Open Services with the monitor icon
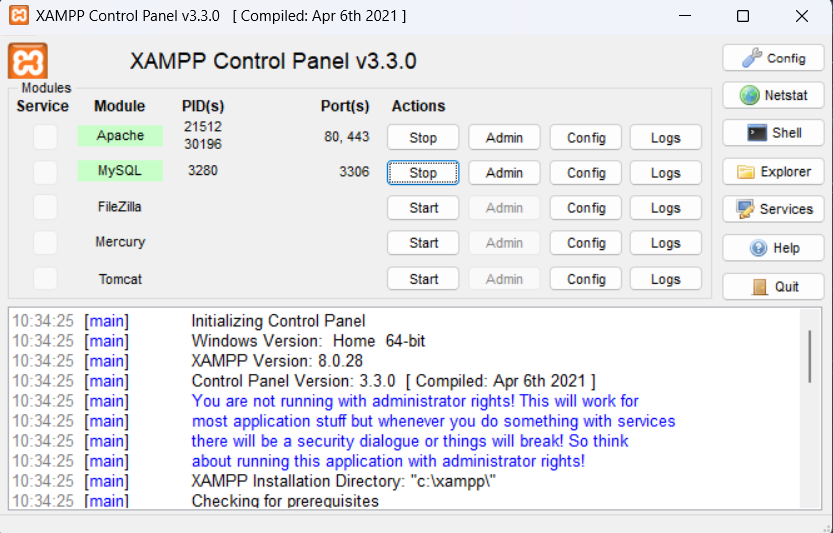This screenshot has height=533, width=833. (x=773, y=210)
